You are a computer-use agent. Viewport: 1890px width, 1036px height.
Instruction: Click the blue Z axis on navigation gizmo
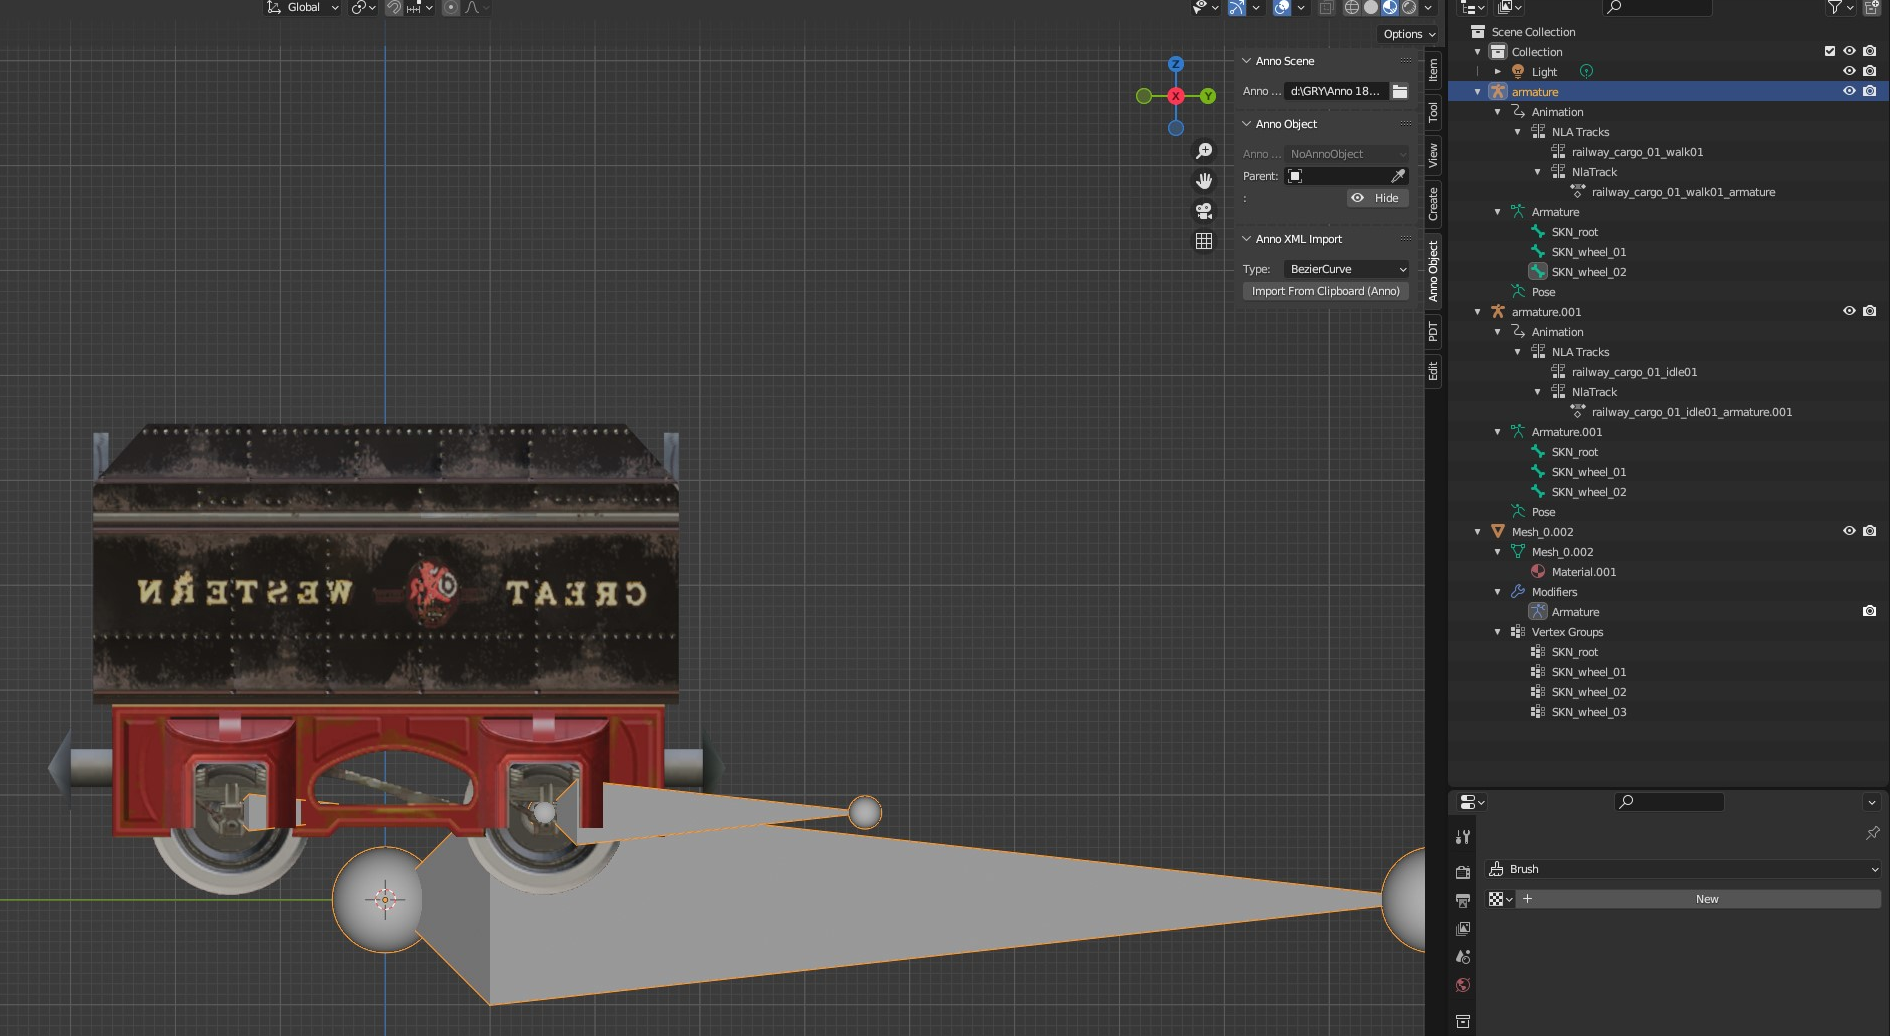pos(1176,64)
